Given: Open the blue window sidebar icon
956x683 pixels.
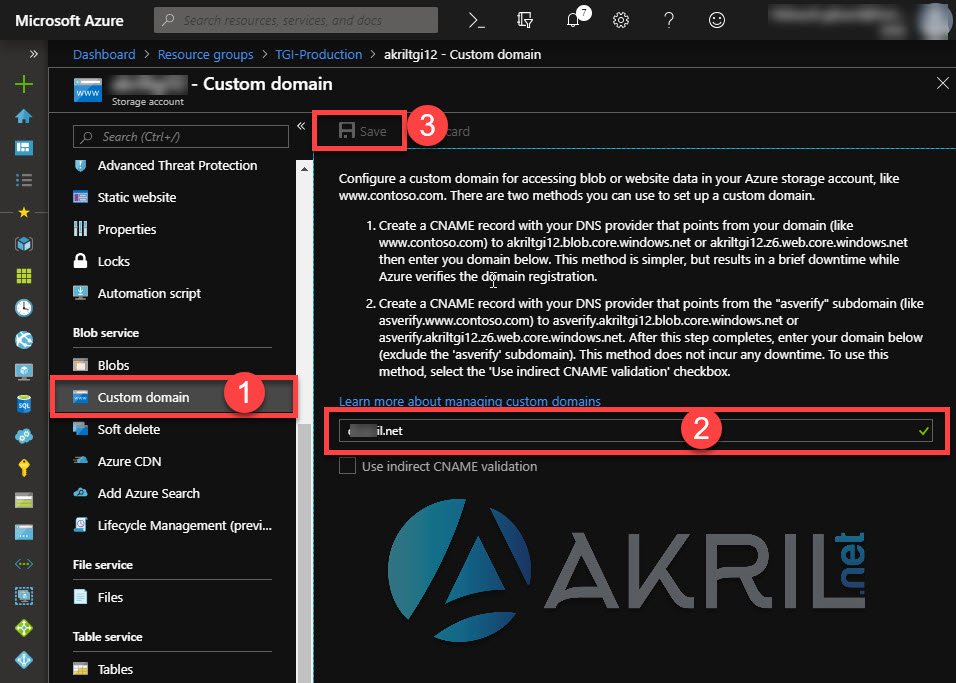Looking at the screenshot, I should tap(24, 532).
